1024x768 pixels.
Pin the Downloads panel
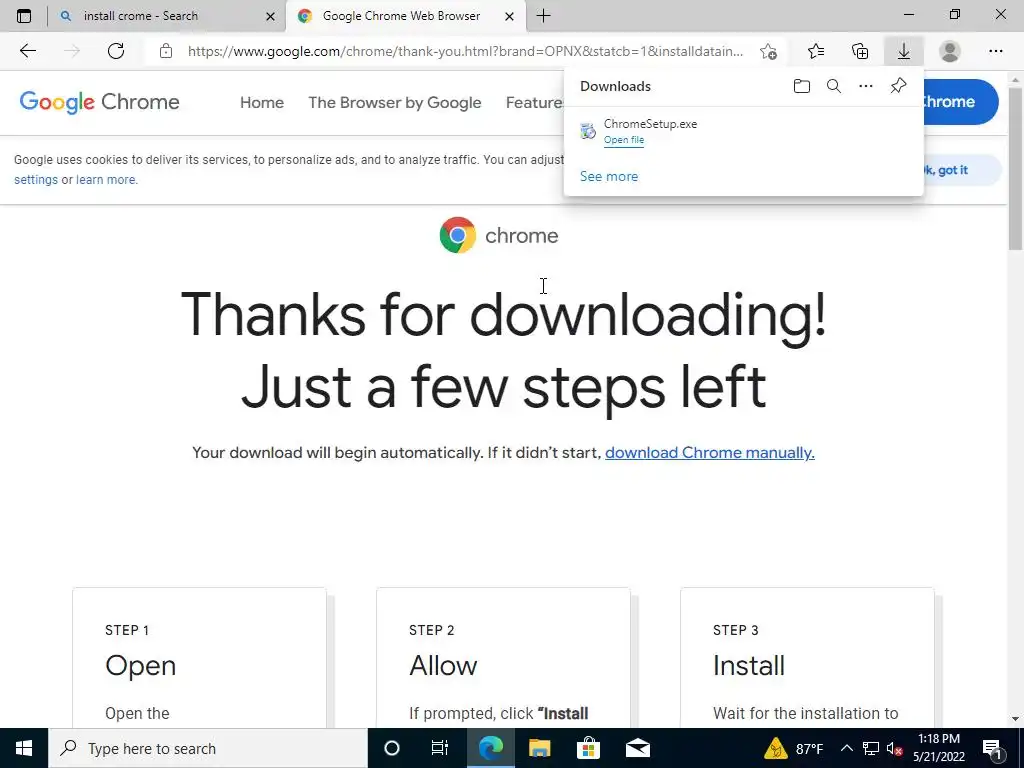point(899,86)
